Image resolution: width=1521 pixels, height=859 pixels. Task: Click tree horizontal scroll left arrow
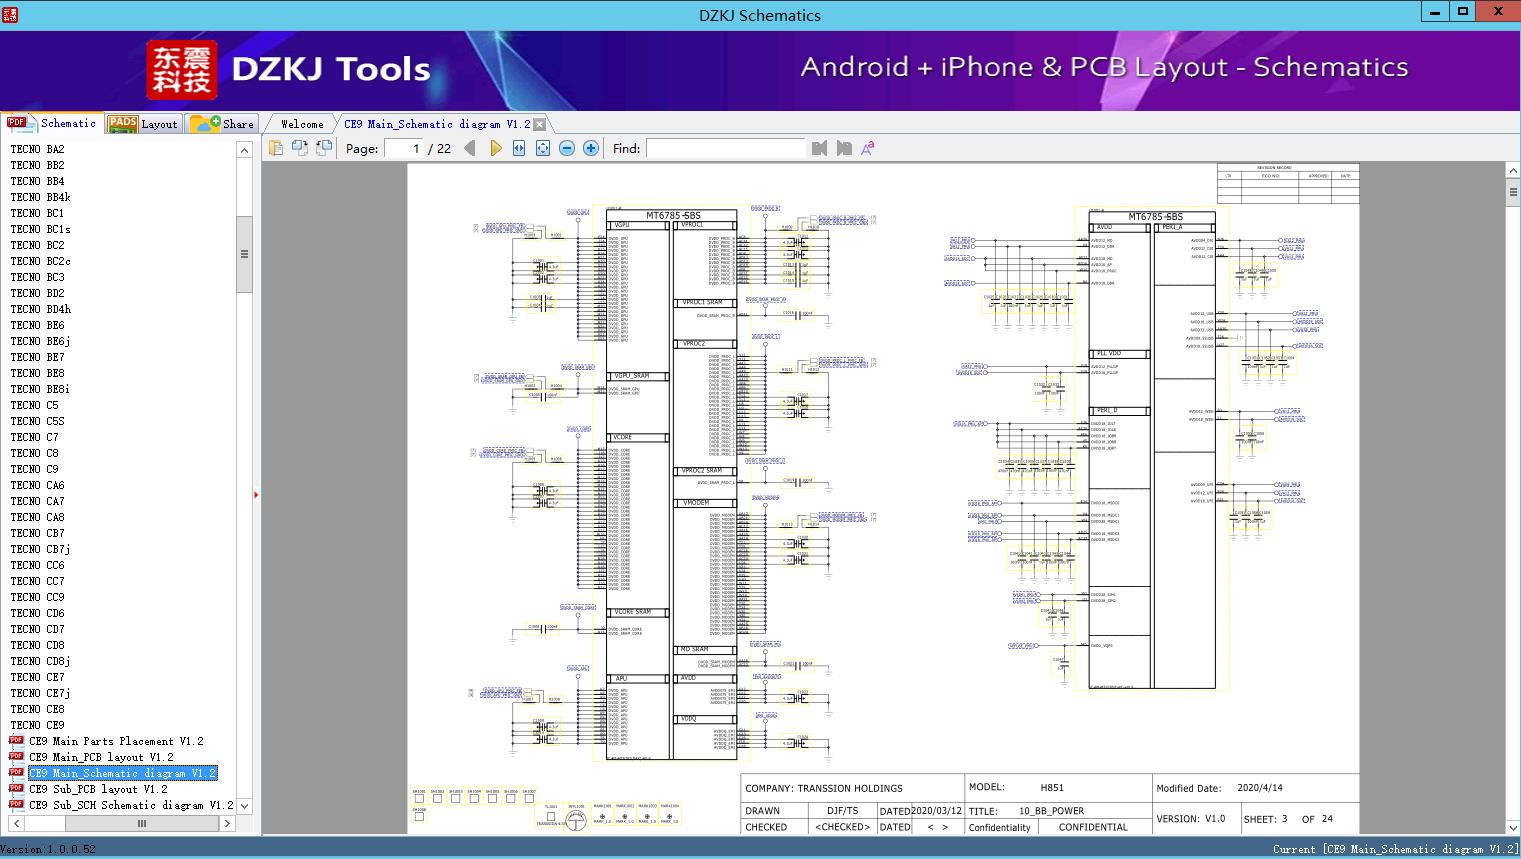tap(16, 824)
